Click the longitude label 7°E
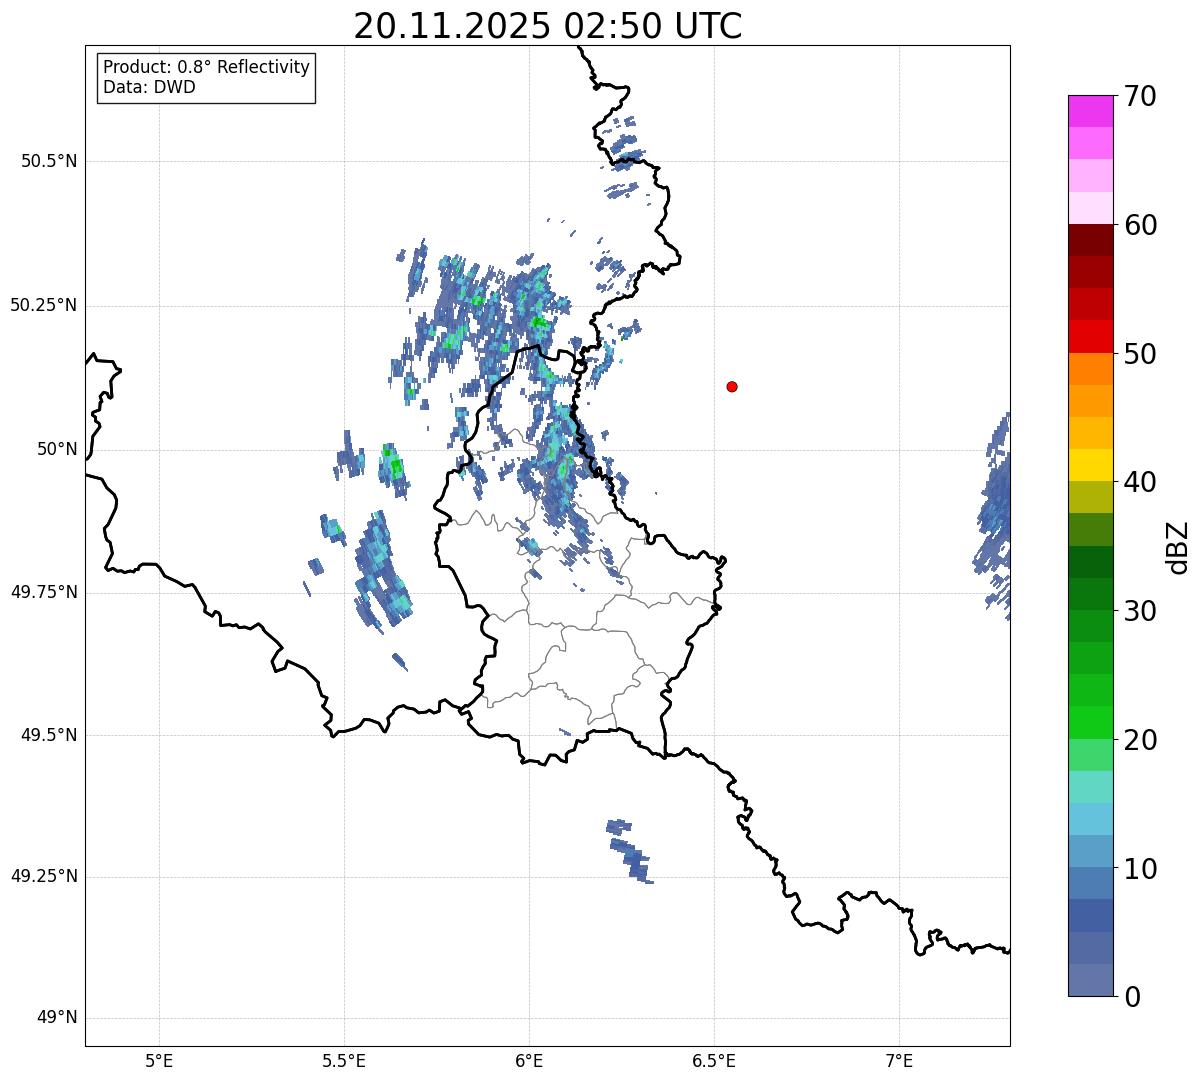 tap(899, 1061)
